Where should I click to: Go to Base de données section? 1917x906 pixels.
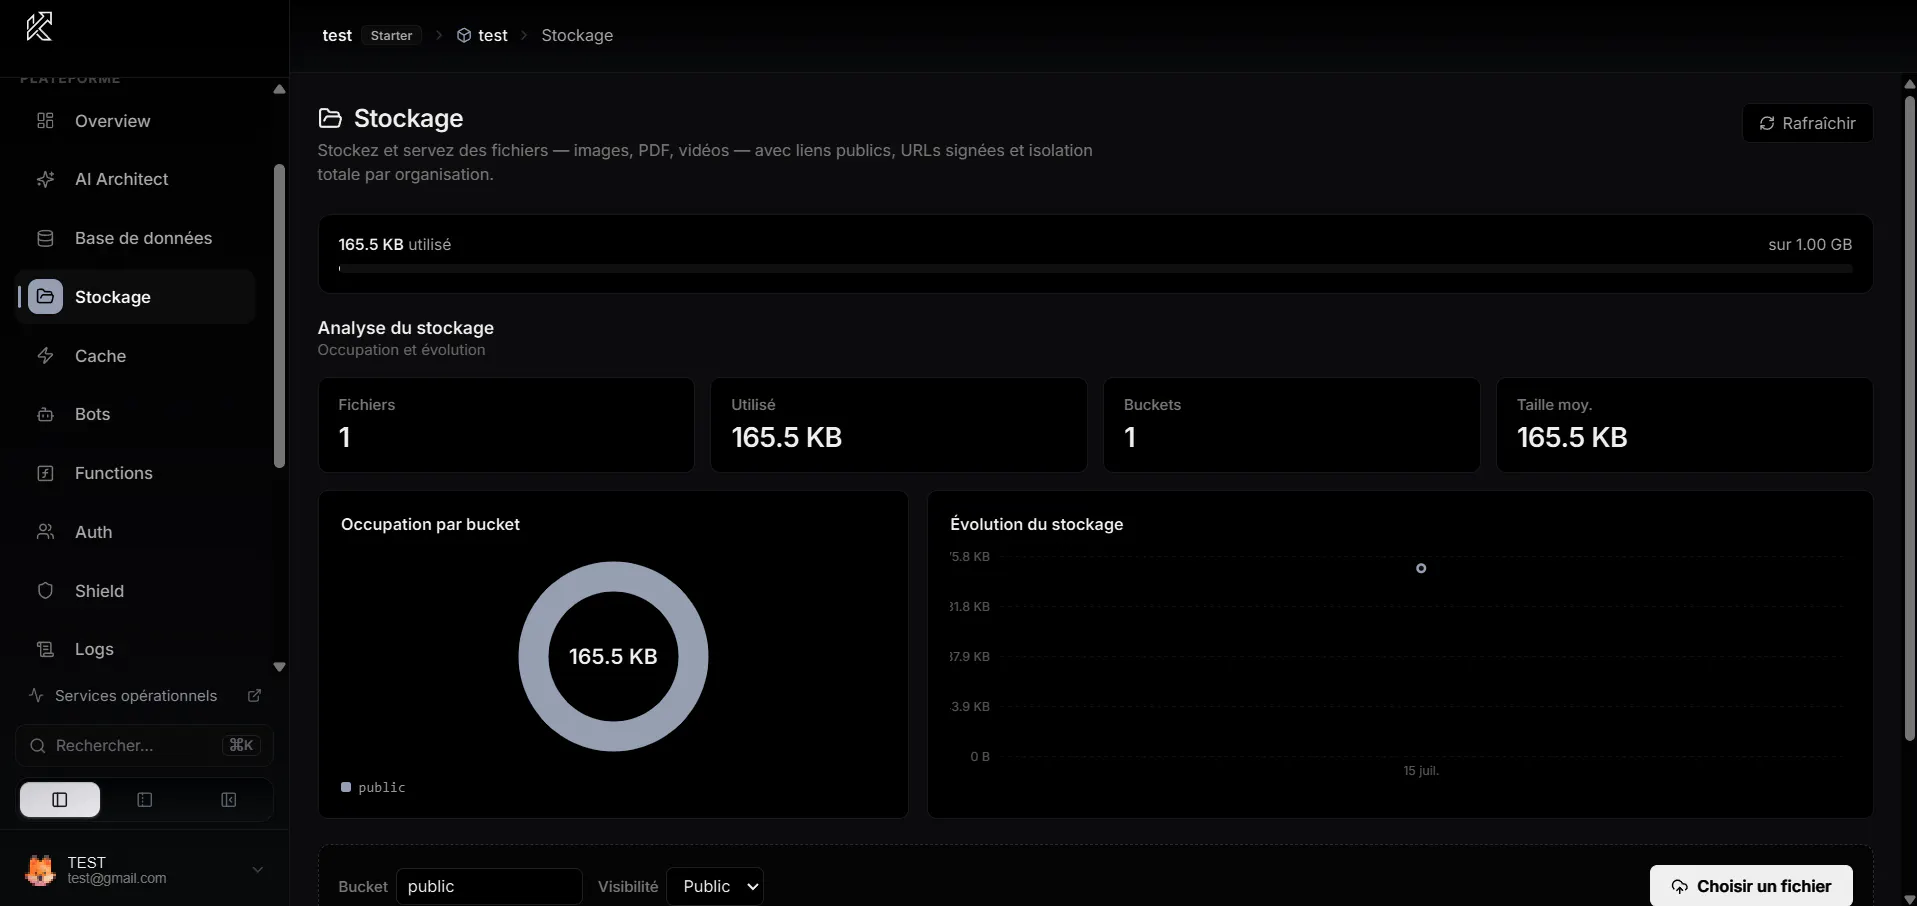point(136,238)
